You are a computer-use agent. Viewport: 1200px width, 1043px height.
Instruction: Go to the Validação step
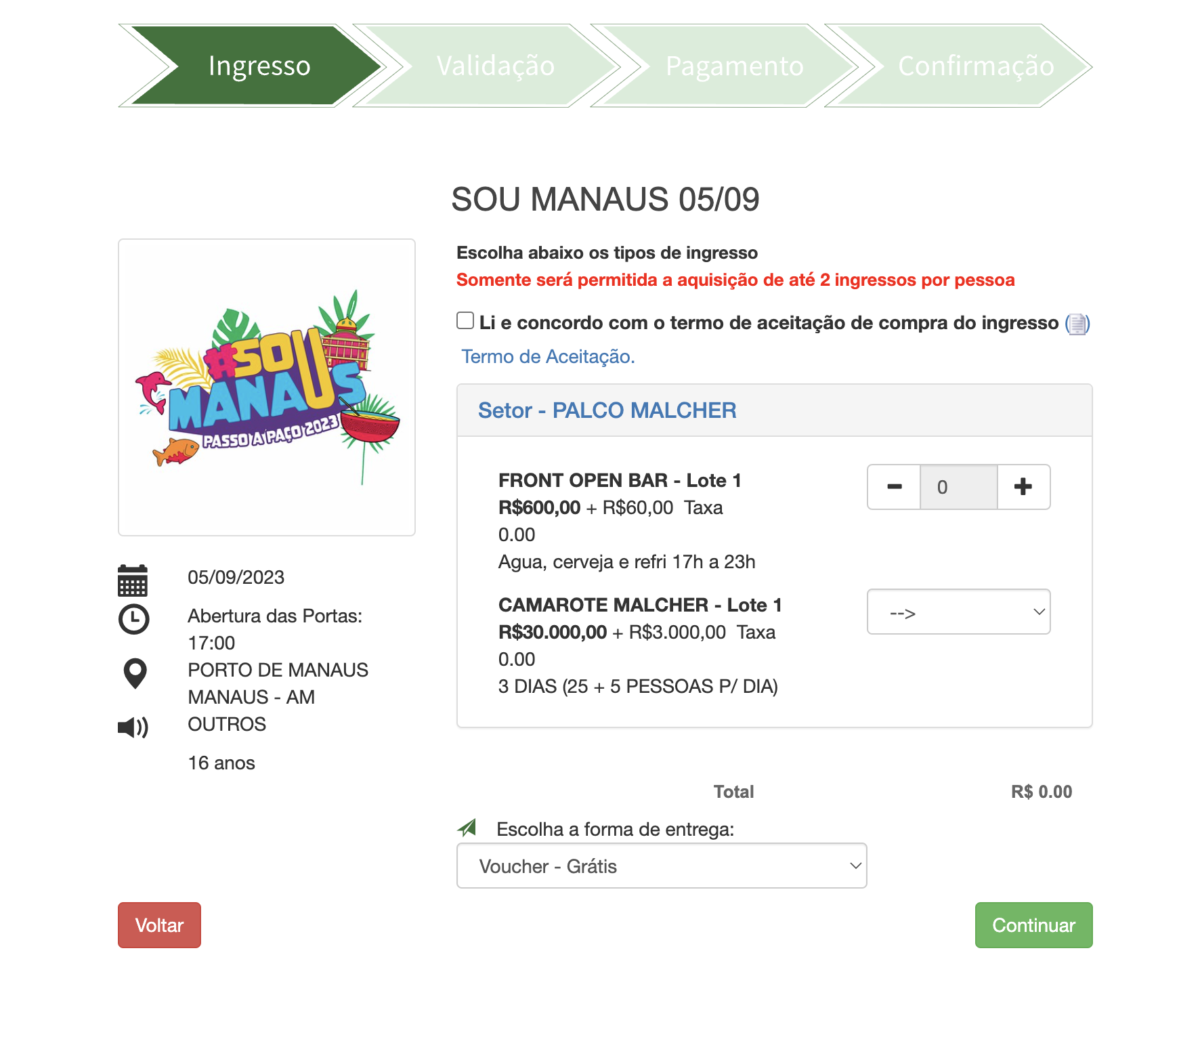tap(495, 66)
